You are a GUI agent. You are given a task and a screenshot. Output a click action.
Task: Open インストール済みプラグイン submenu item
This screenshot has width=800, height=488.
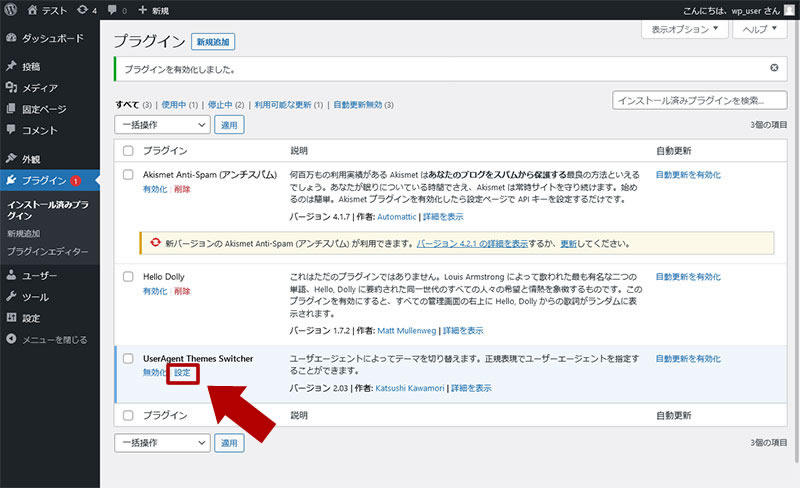48,210
